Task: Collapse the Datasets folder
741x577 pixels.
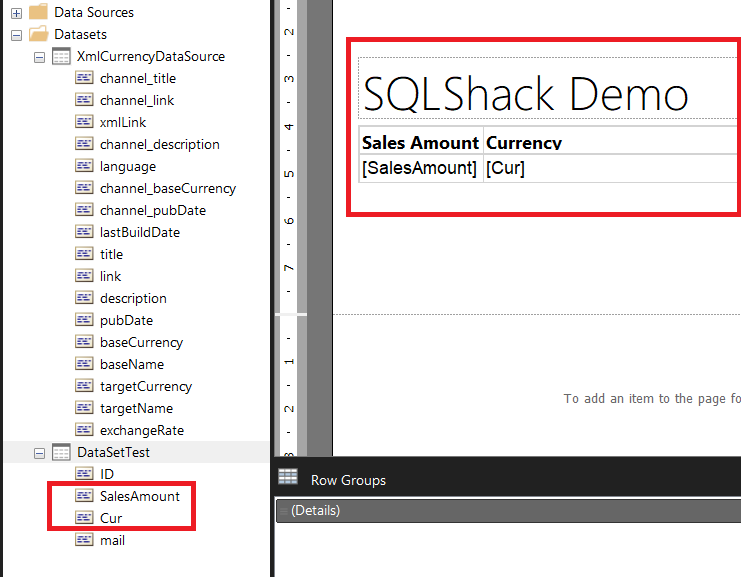Action: [16, 35]
